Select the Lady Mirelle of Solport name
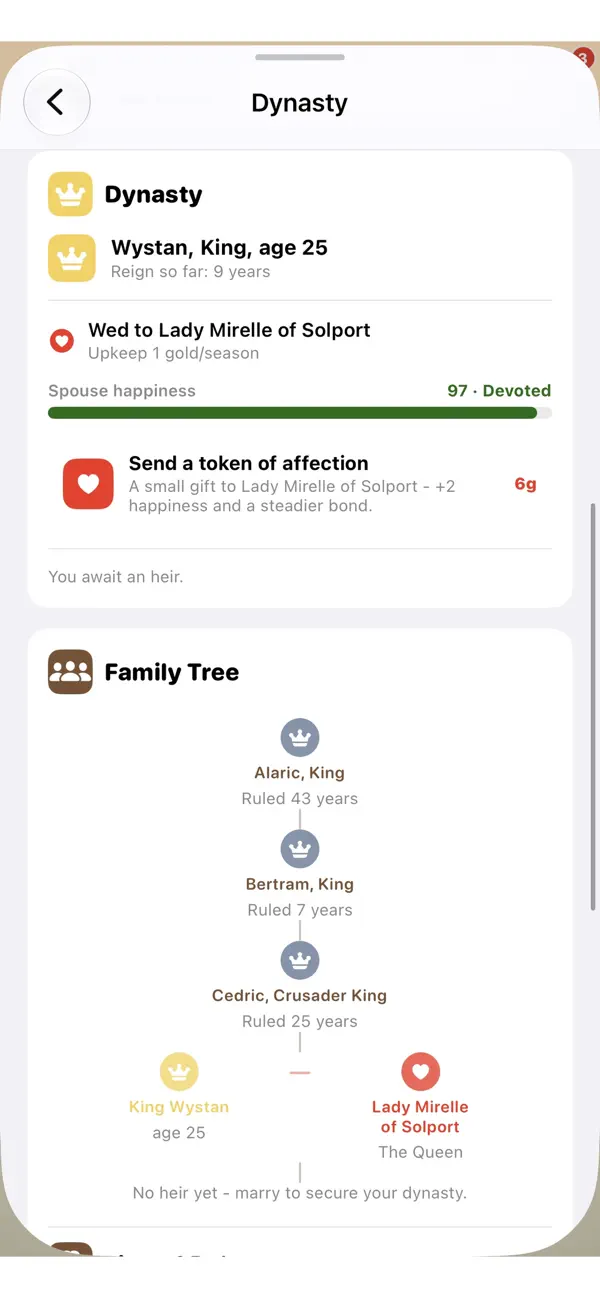 [420, 1117]
